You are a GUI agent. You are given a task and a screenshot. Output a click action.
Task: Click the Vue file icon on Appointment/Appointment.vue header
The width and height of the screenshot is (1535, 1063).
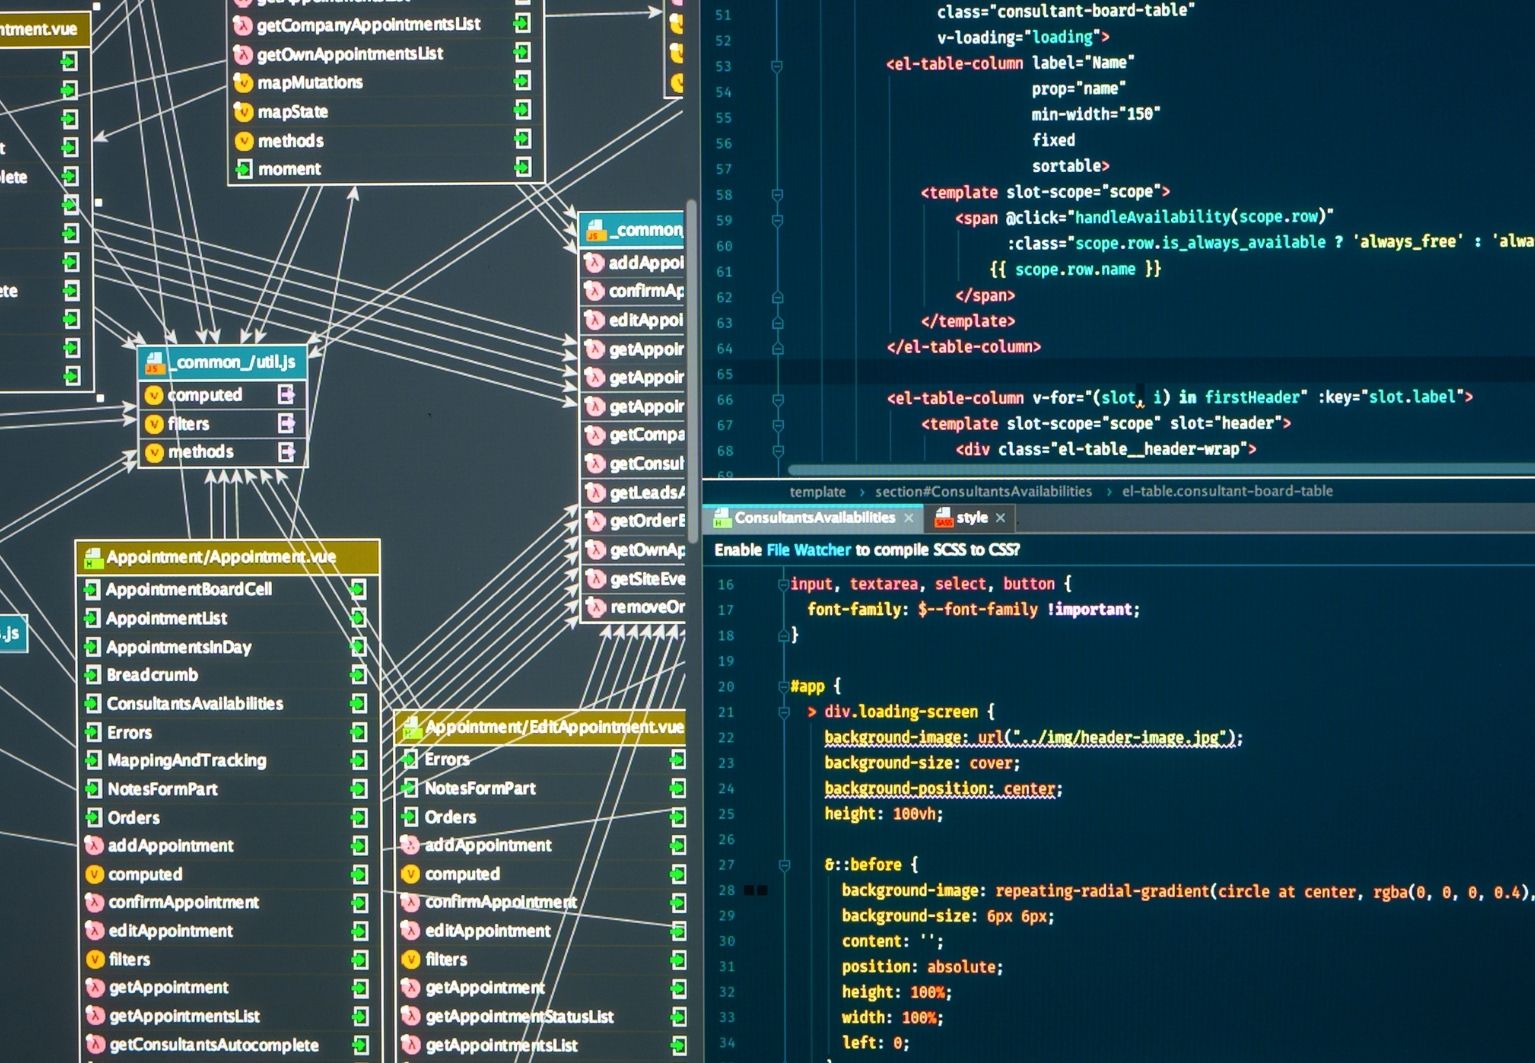pyautogui.click(x=93, y=557)
